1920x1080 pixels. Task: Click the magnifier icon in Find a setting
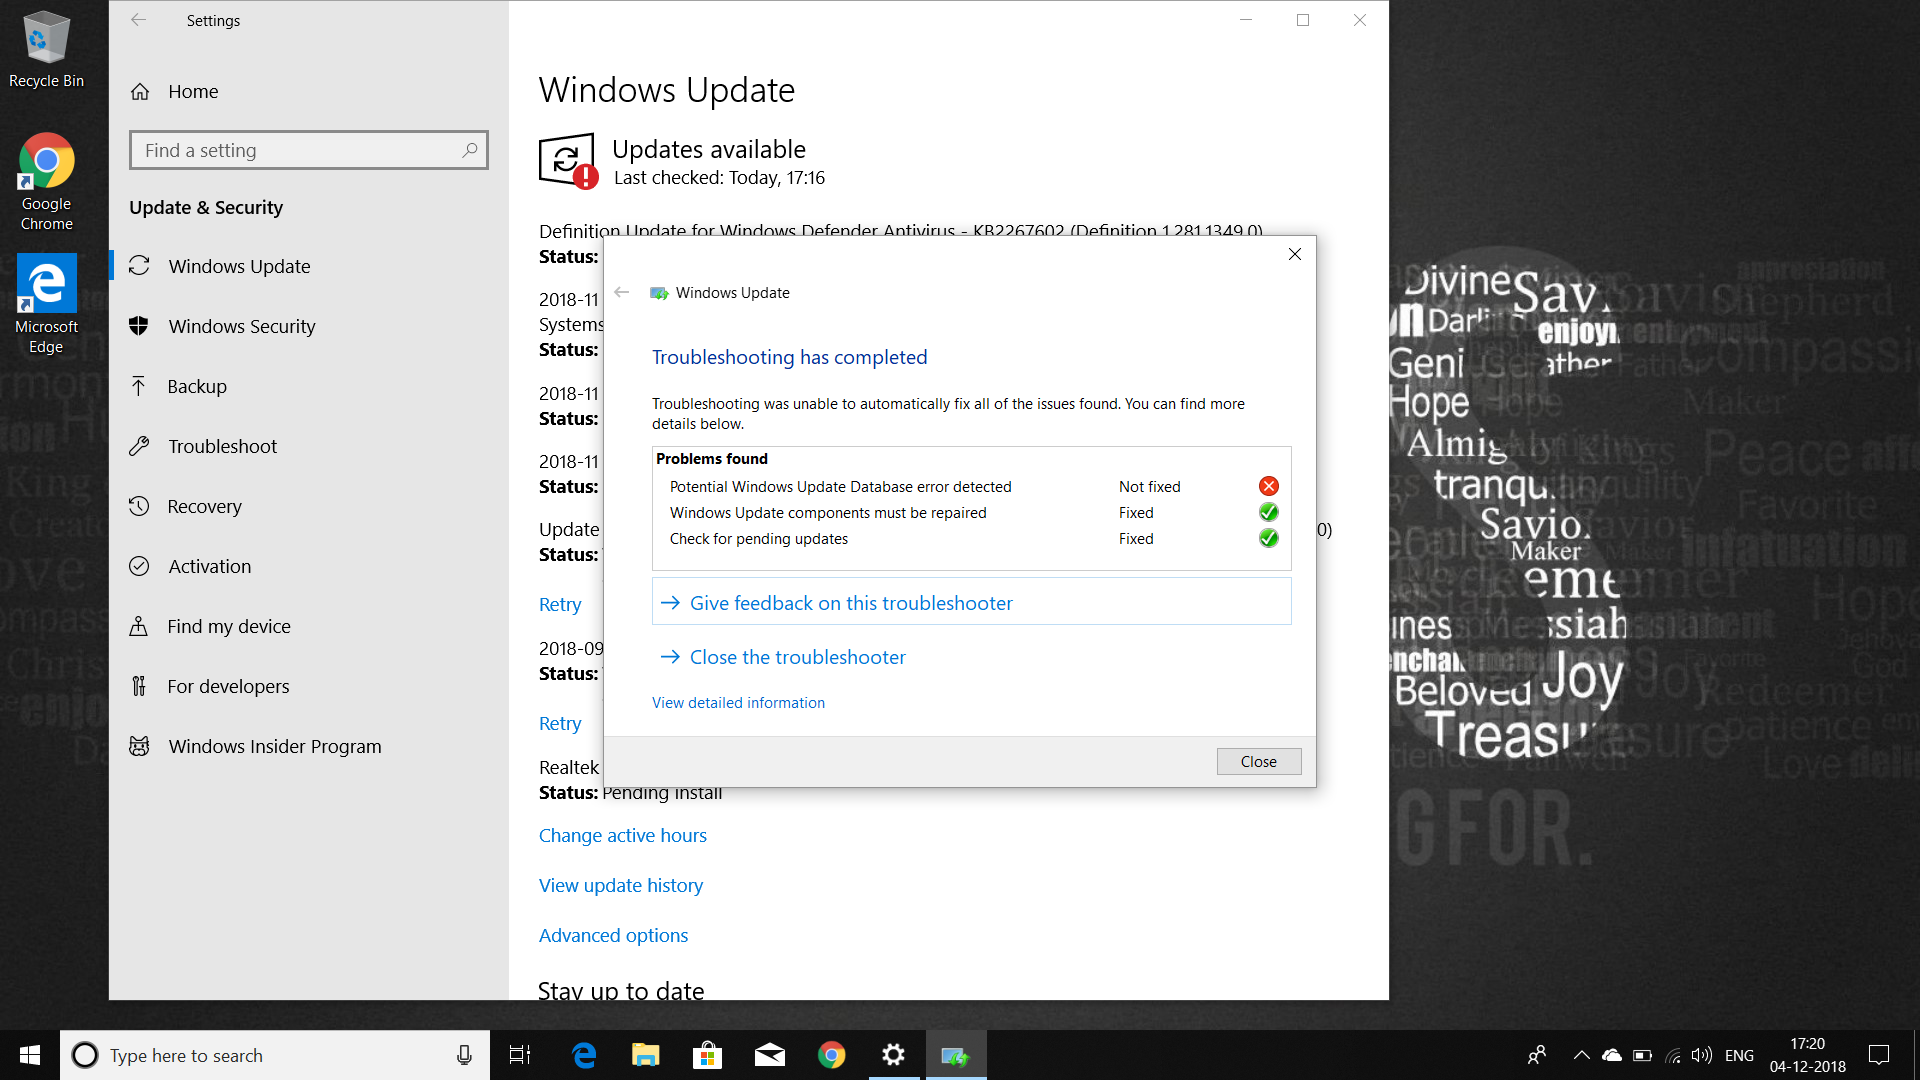point(470,150)
